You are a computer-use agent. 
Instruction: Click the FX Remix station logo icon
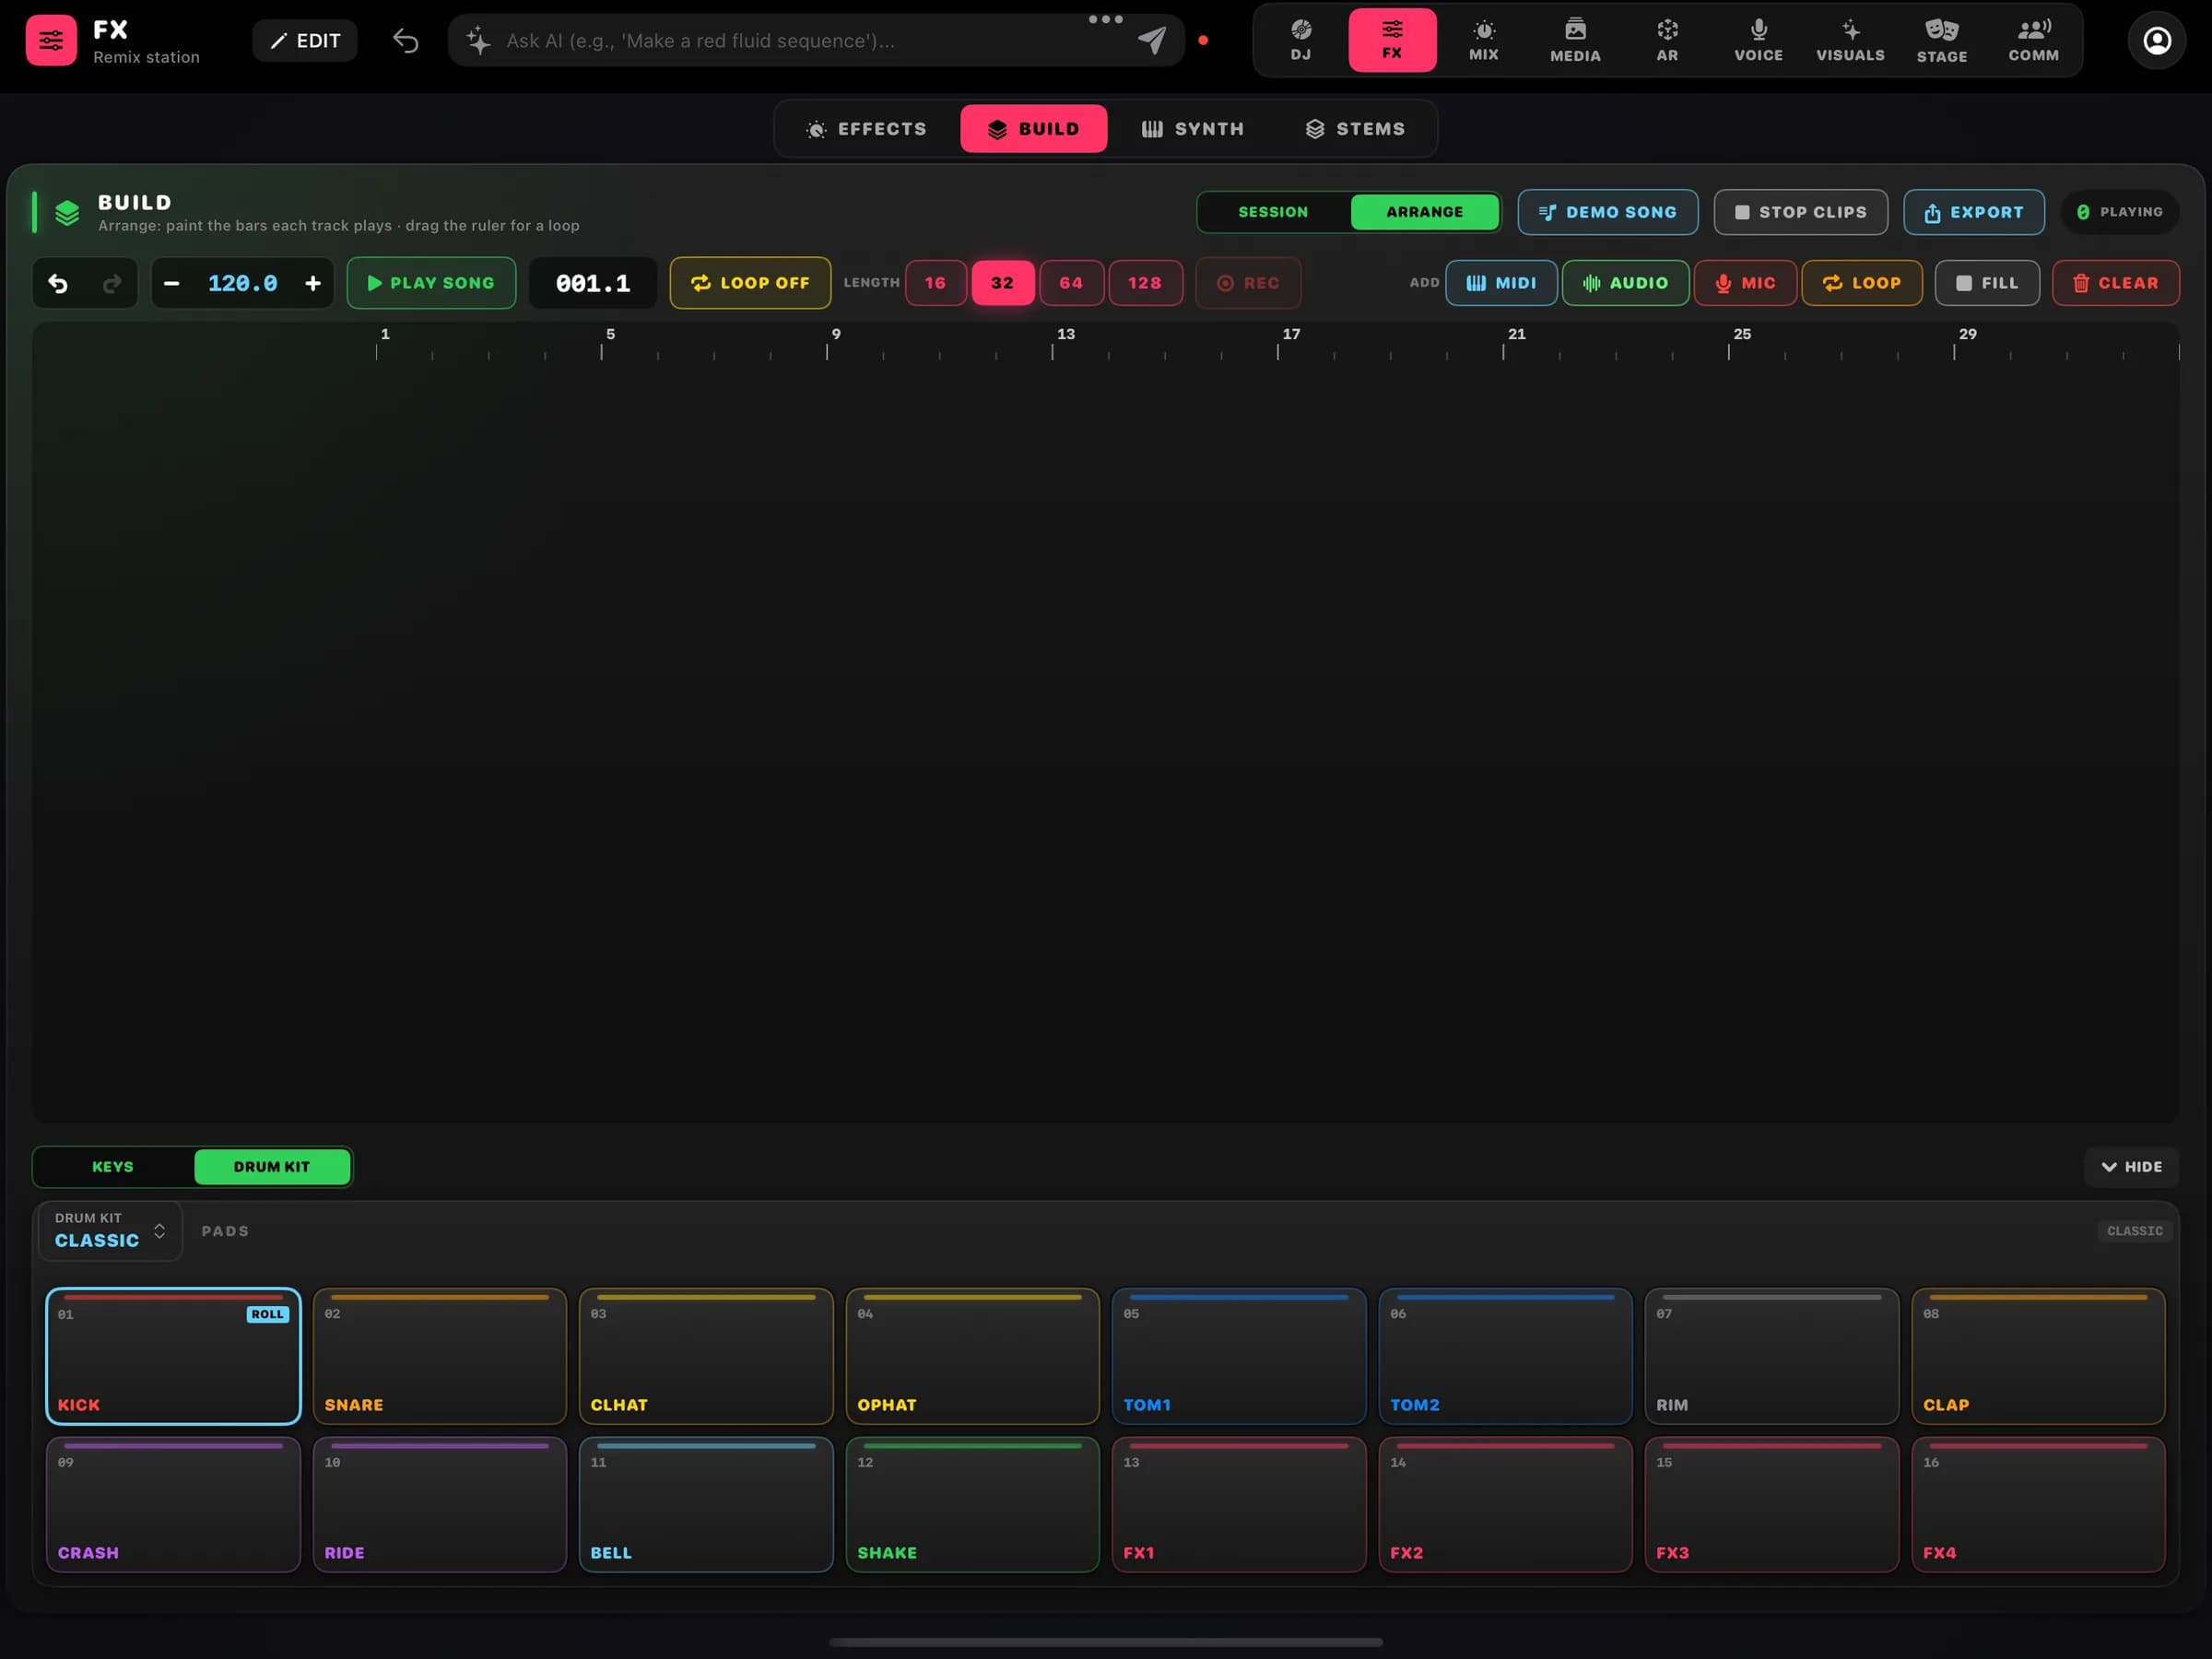51,40
